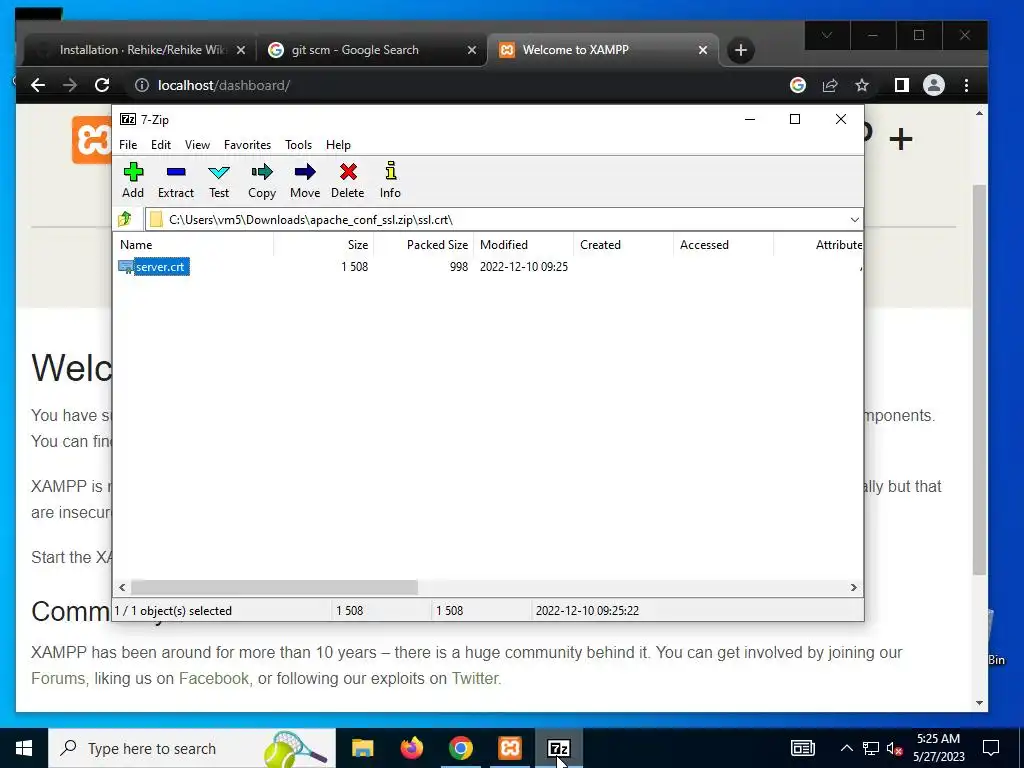Click the muted volume tray icon
The image size is (1024, 768).
pos(895,748)
